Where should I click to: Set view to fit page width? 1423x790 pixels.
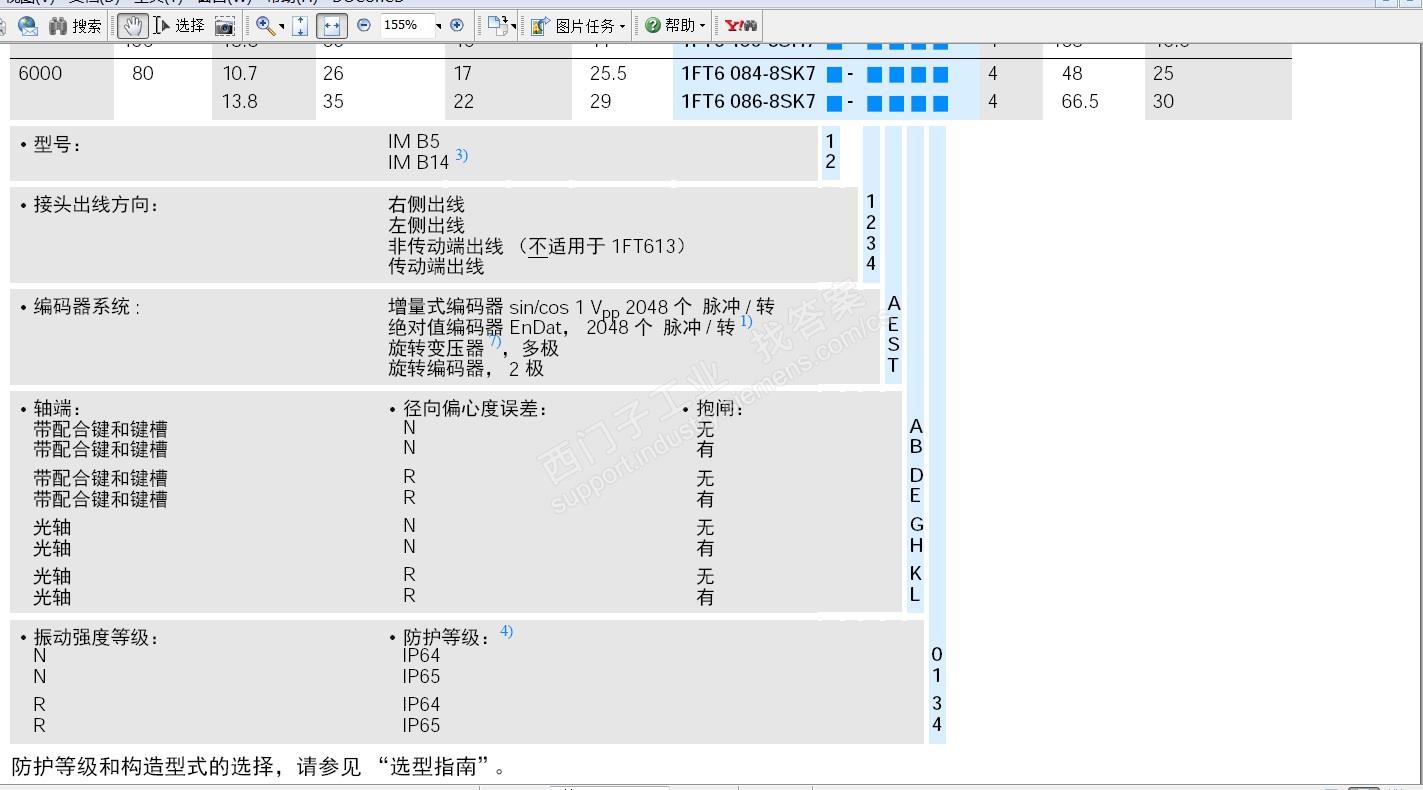[x=332, y=26]
